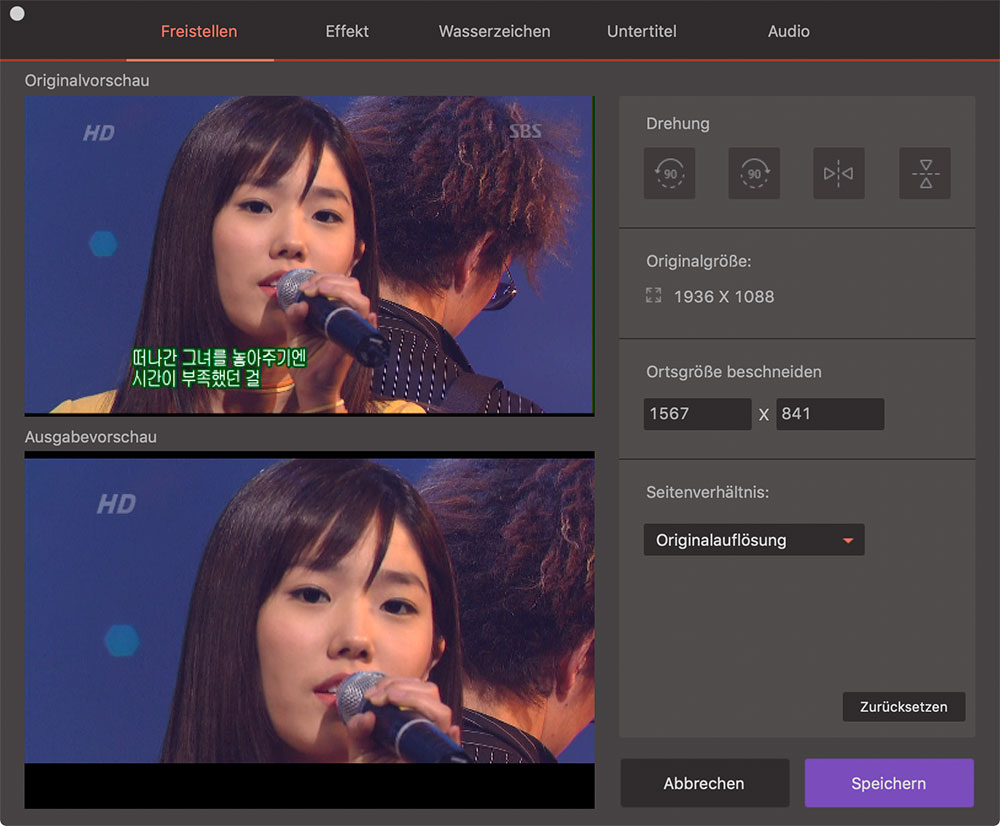This screenshot has width=1000, height=826.
Task: Click the 'Originalvorschau' label
Action: click(87, 80)
